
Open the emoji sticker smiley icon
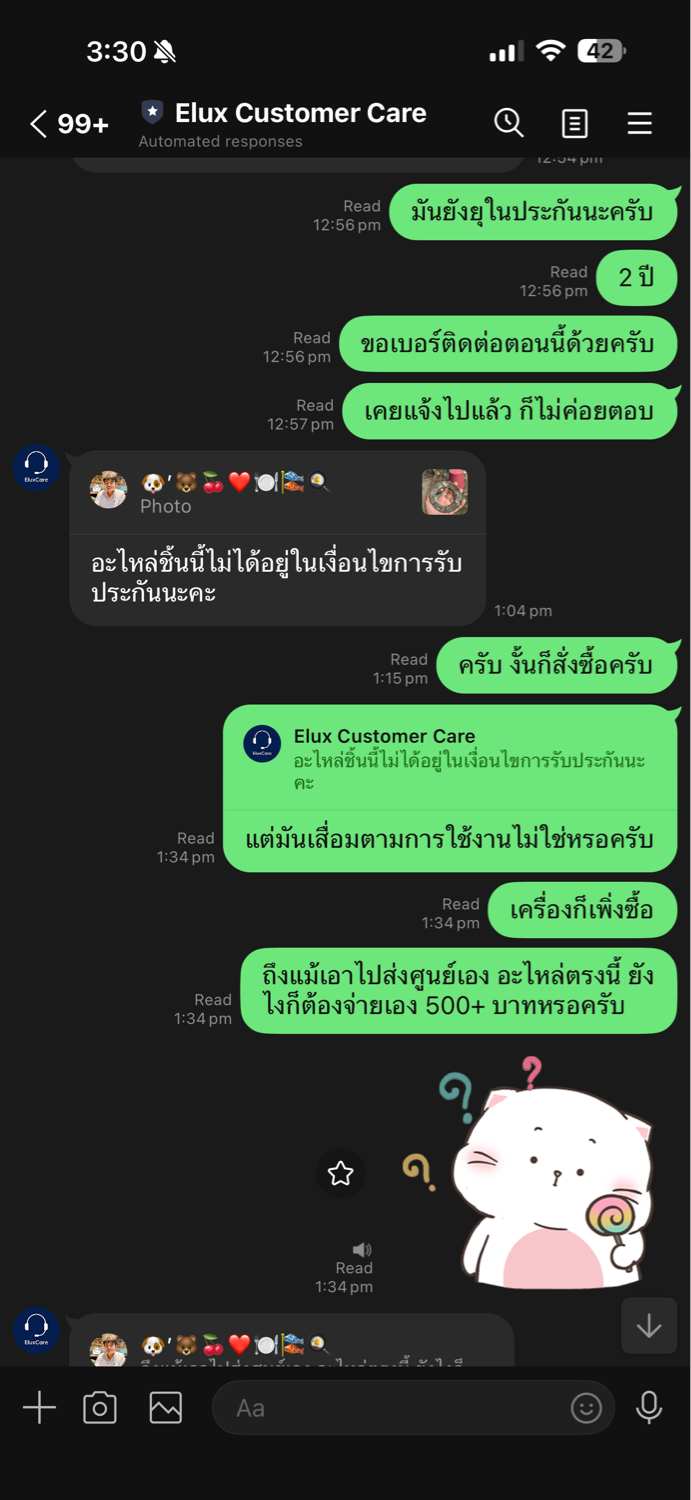(x=587, y=1408)
